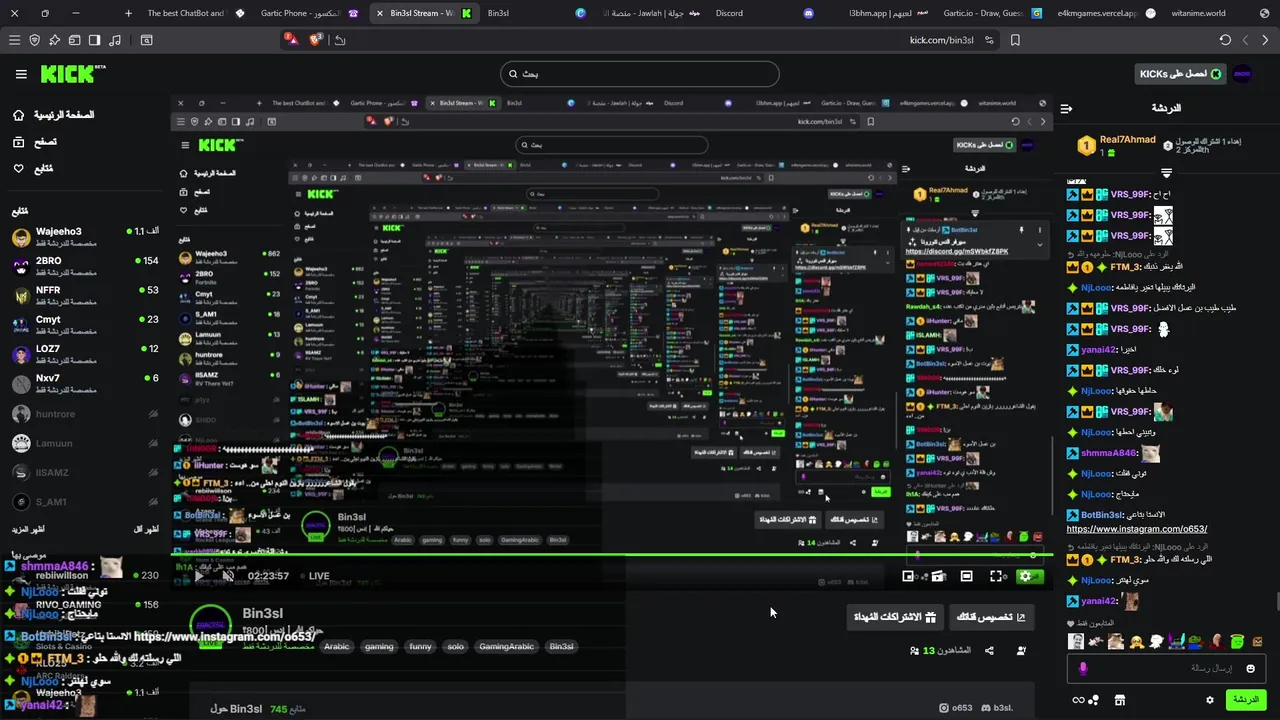Collapse the chat panel with arrow icon

click(1066, 108)
